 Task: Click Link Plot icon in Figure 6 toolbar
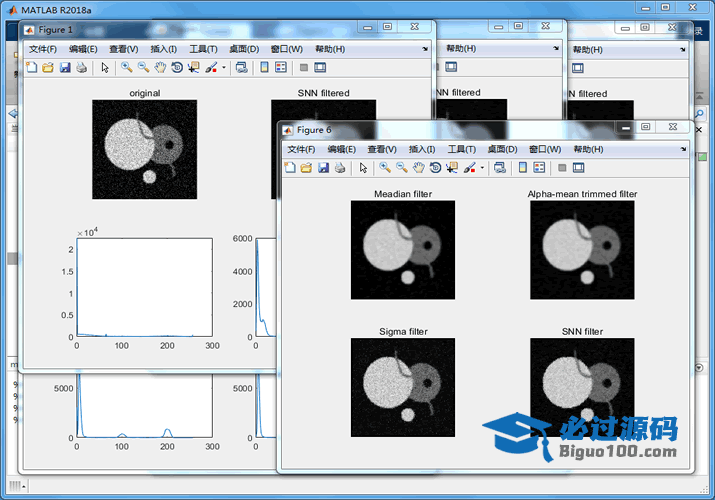(x=497, y=168)
